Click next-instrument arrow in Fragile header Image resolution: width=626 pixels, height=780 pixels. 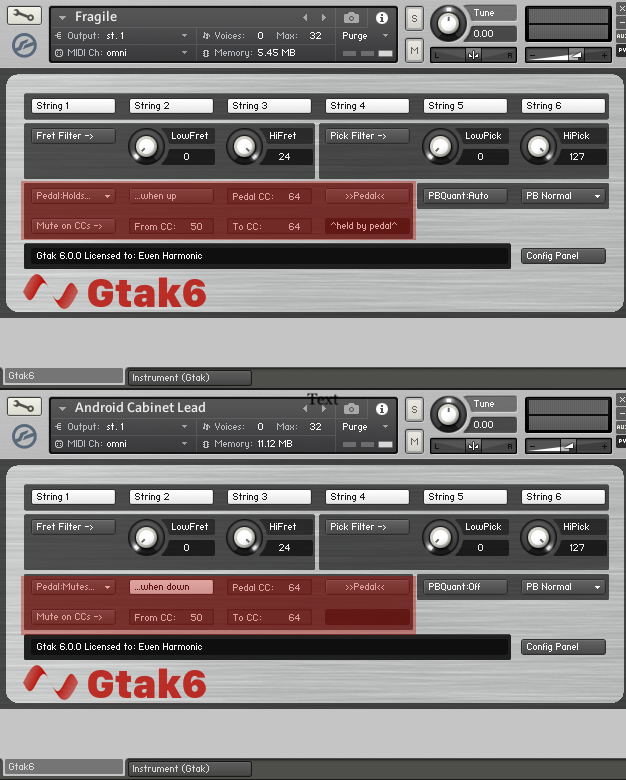323,18
